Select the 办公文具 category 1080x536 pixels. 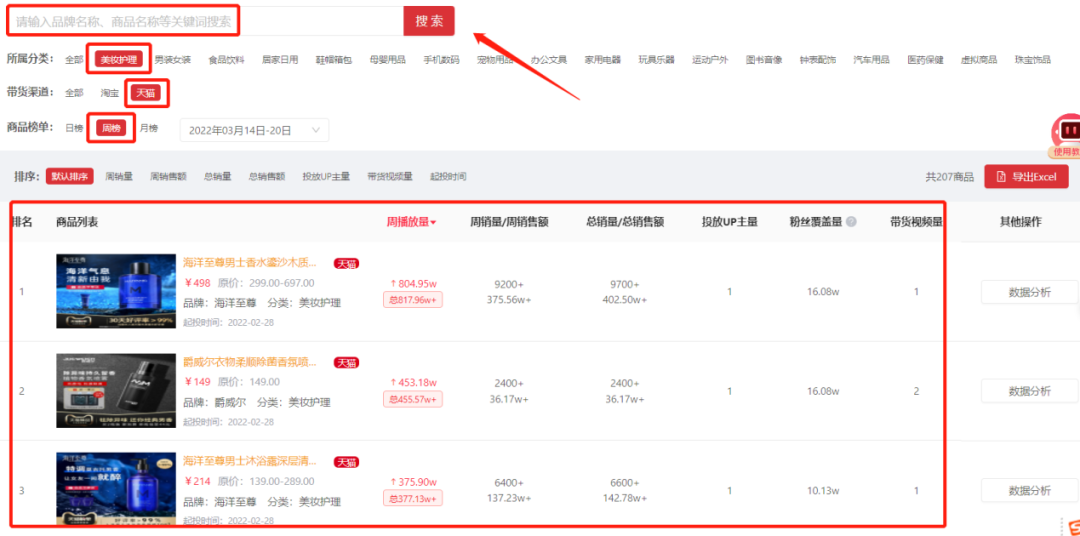(x=549, y=60)
